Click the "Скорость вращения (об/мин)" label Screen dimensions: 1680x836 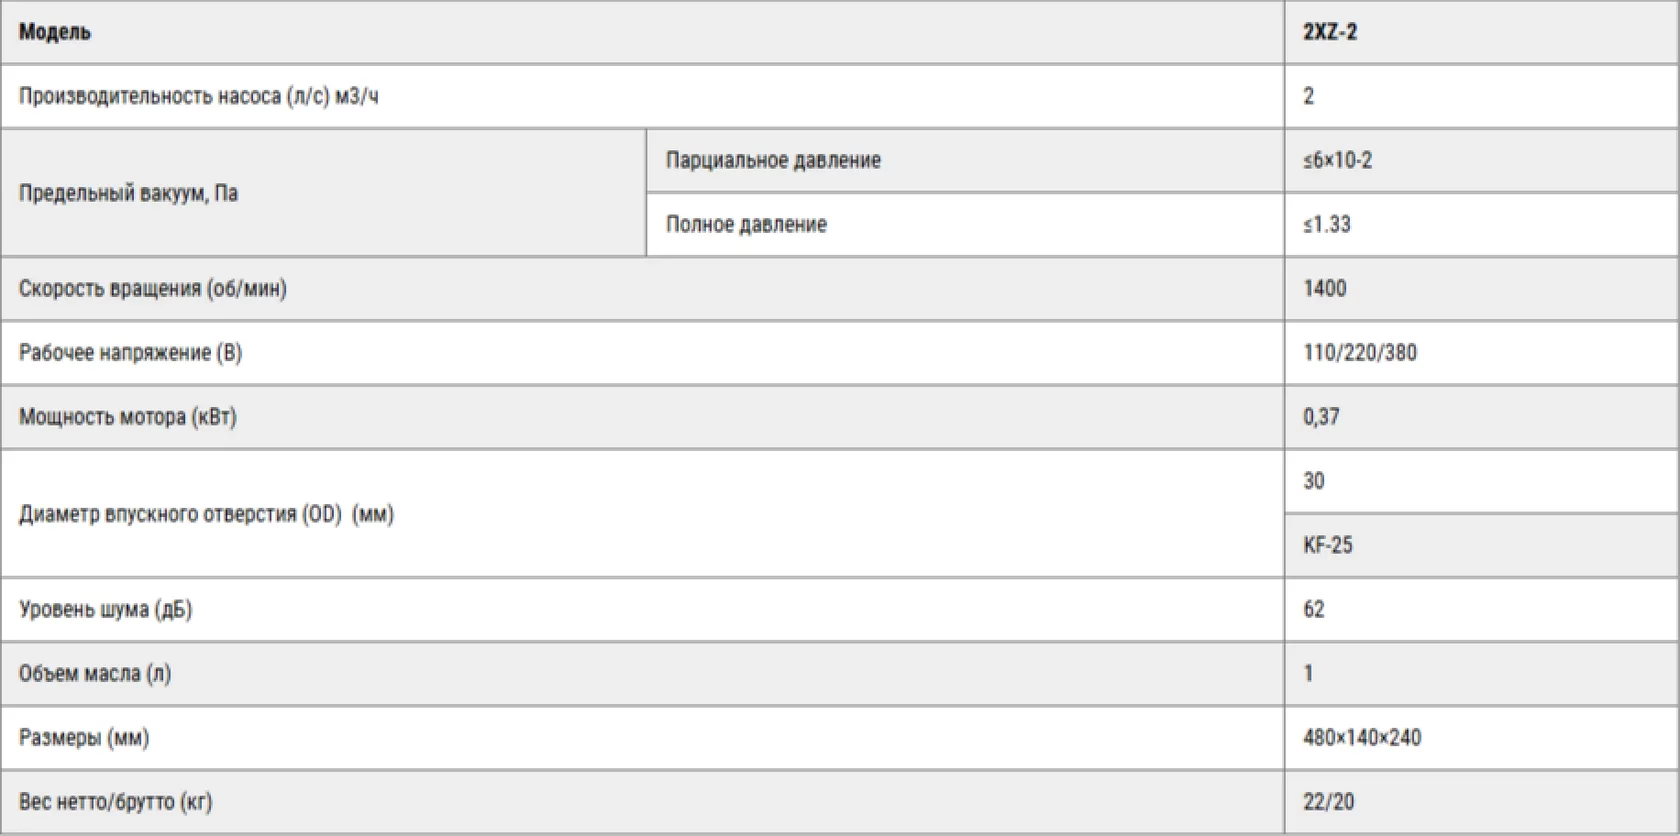152,289
